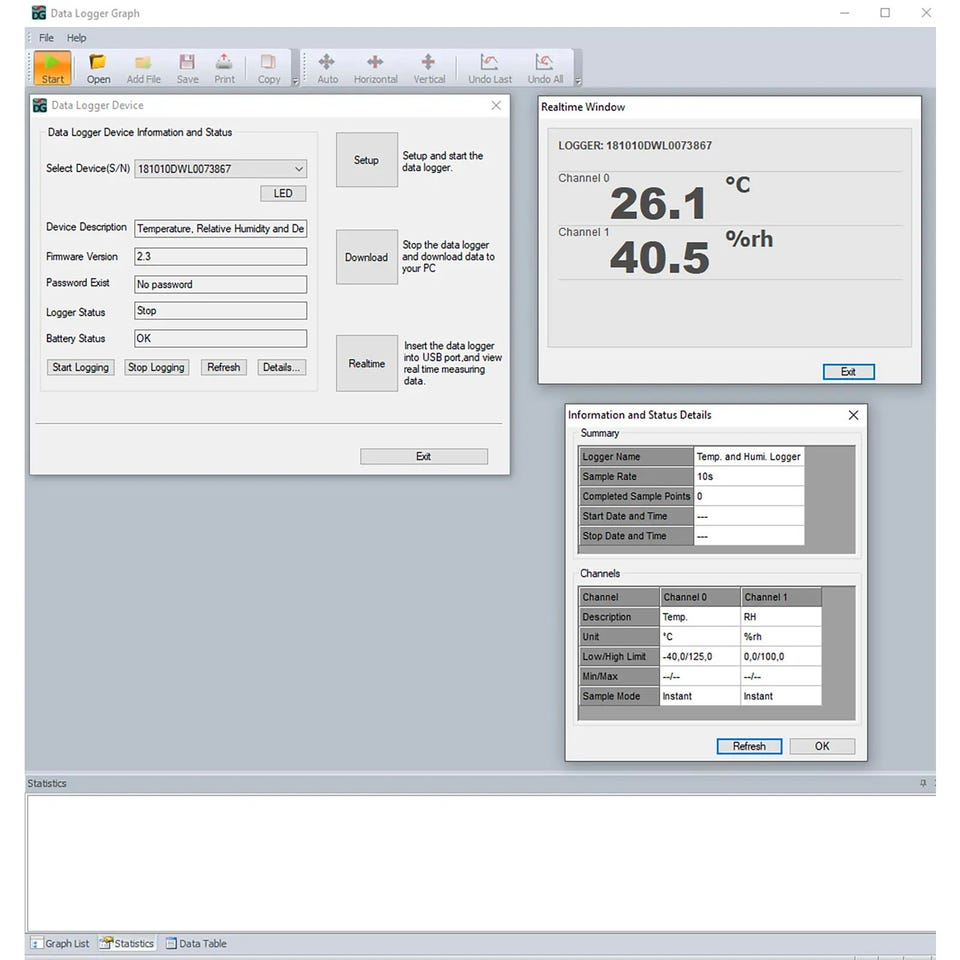Click the Download button
This screenshot has width=960, height=960.
pos(367,257)
